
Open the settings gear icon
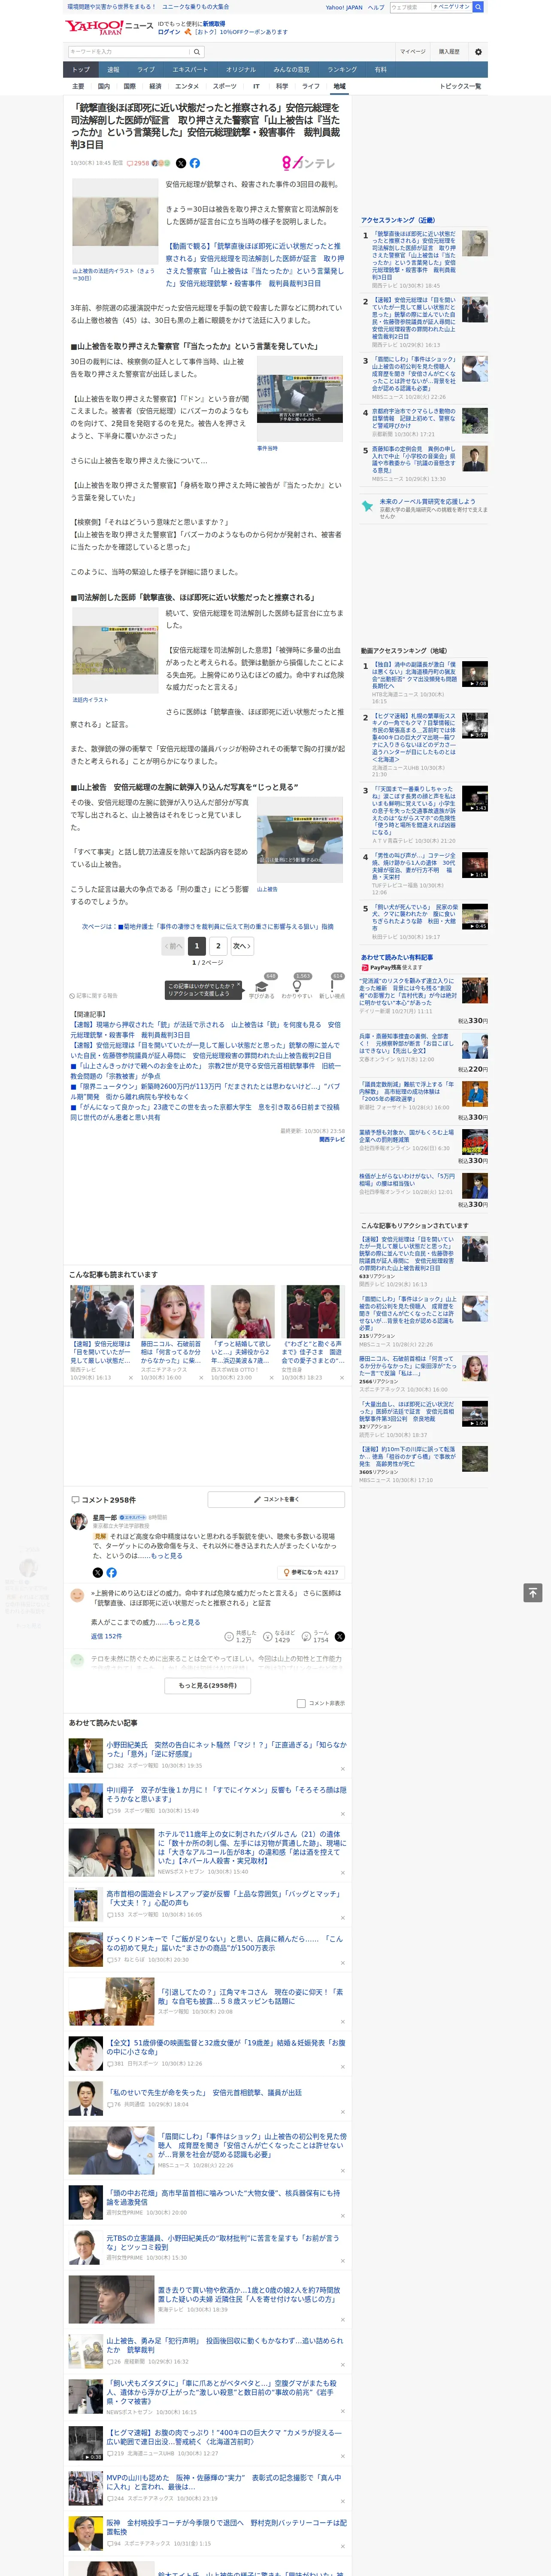478,52
